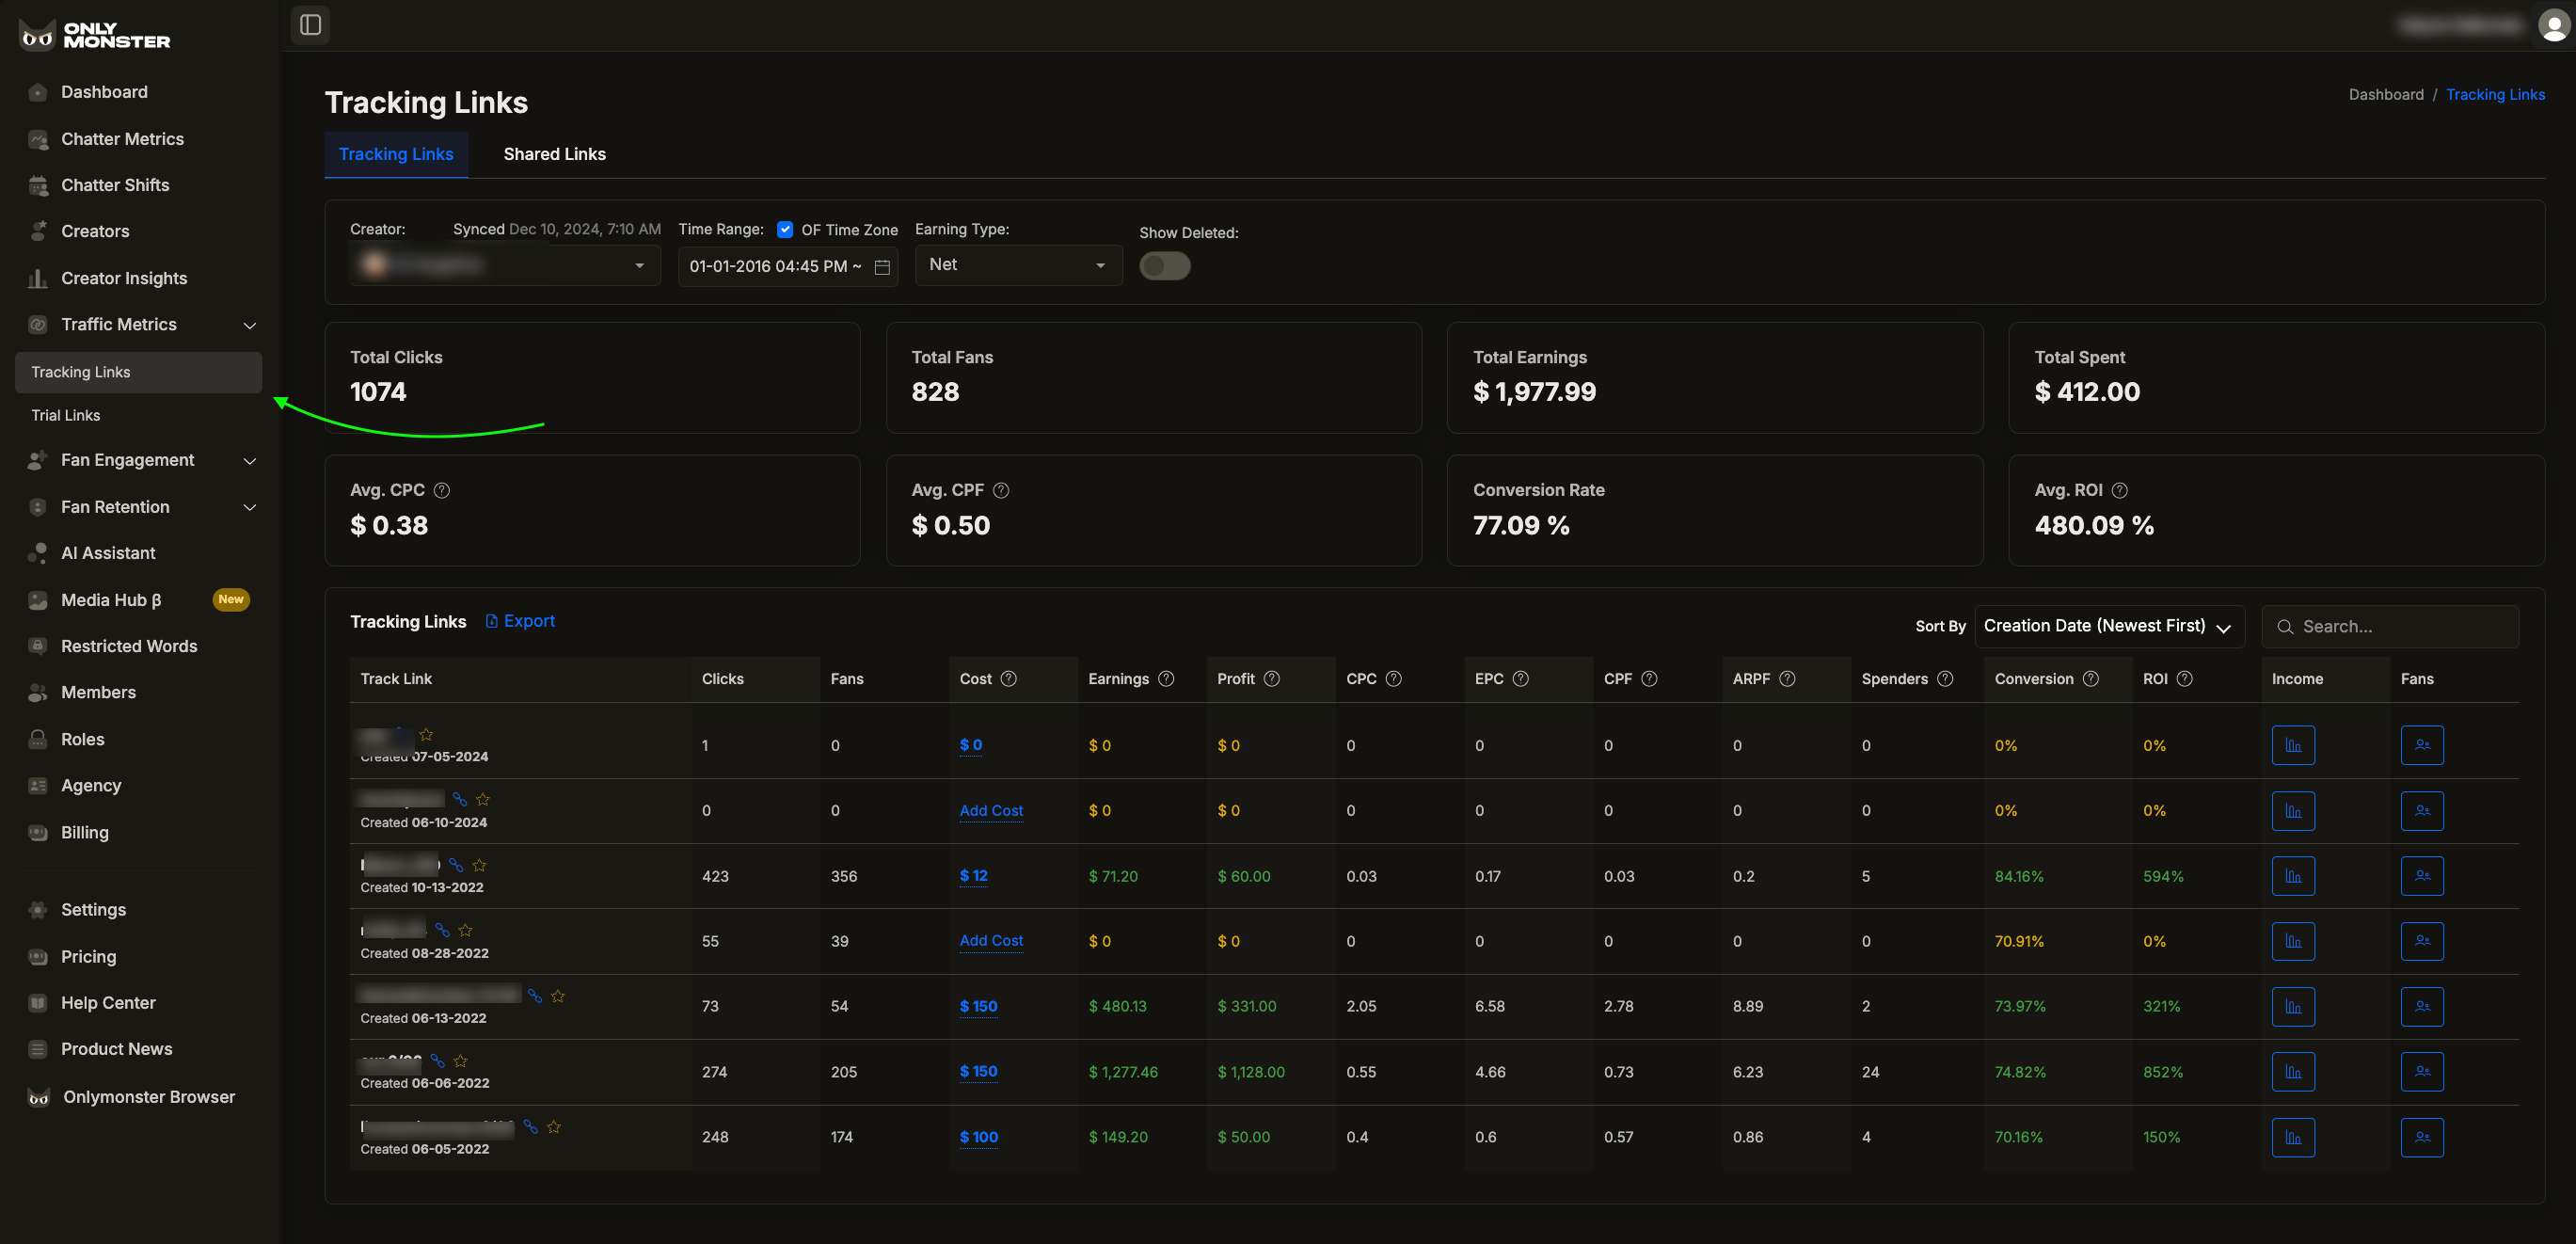Screen dimensions: 2576x1244
Task: Click the user avatar in top bar
Action: (x=2553, y=25)
